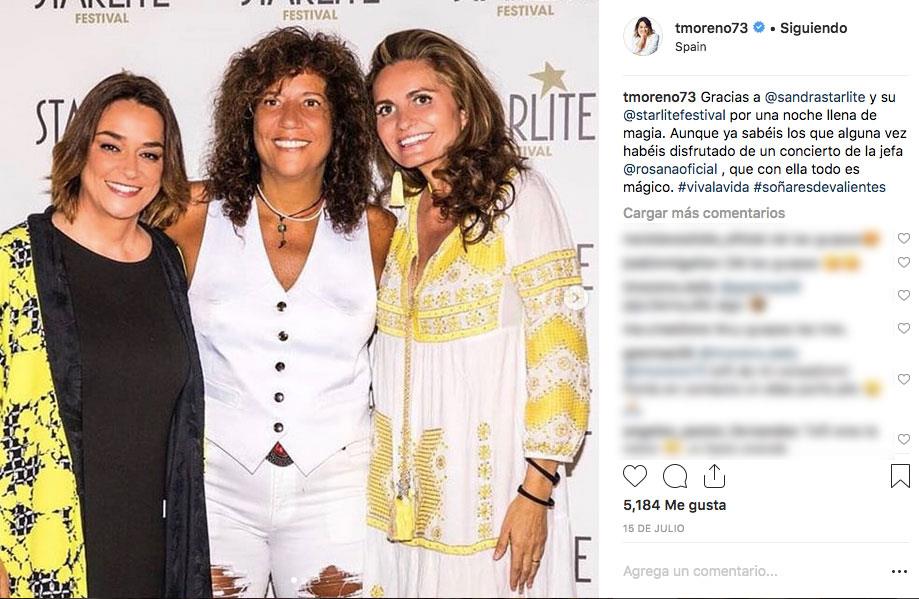919x599 pixels.
Task: Go to the next photo in carousel
Action: click(x=576, y=298)
